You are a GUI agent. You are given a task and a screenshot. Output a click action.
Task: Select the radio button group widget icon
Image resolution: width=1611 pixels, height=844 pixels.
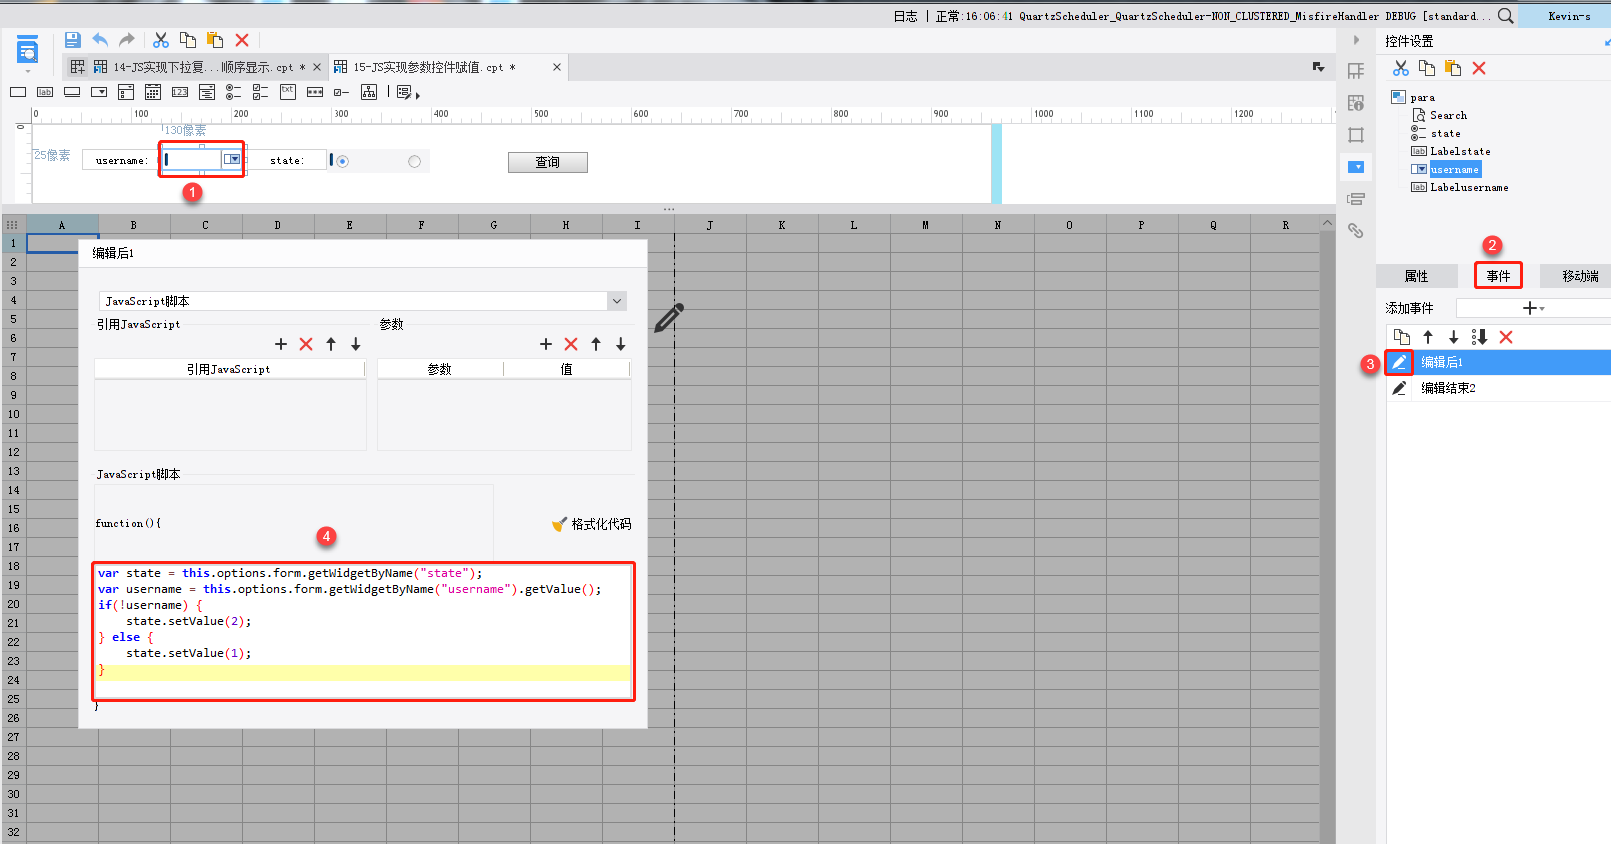pos(234,92)
